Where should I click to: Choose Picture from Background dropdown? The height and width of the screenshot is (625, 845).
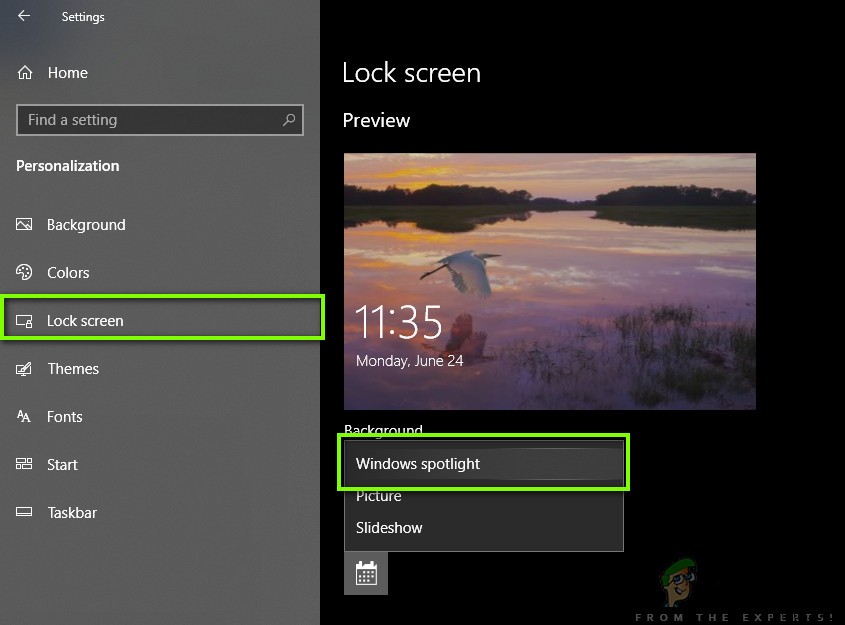coord(483,496)
